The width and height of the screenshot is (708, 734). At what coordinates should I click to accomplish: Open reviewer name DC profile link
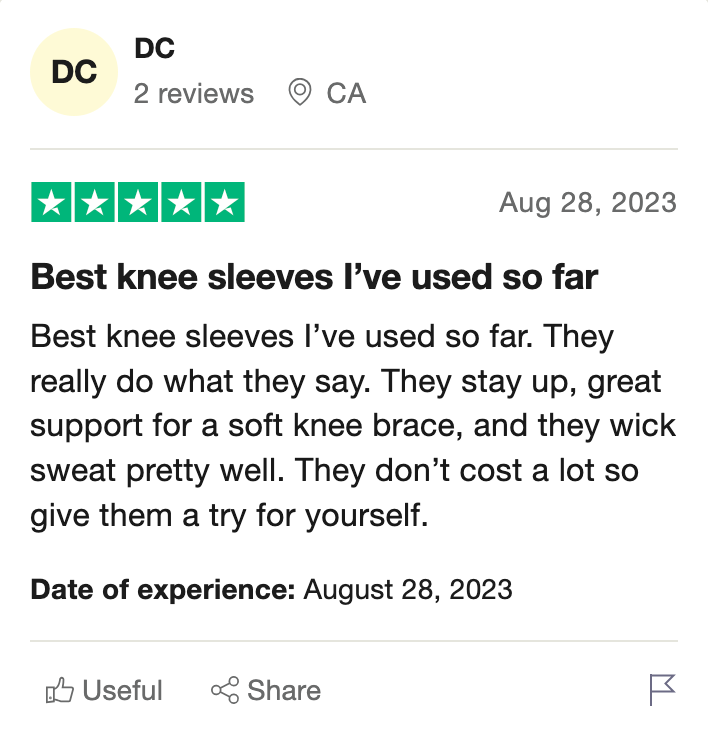155,48
